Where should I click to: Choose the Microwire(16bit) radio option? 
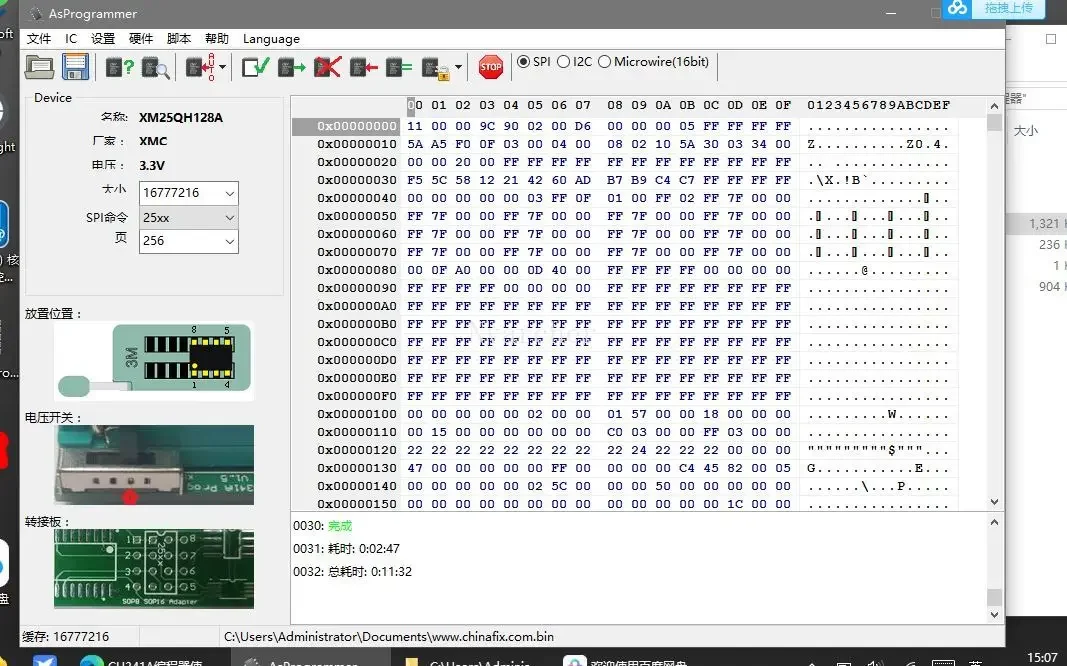604,62
